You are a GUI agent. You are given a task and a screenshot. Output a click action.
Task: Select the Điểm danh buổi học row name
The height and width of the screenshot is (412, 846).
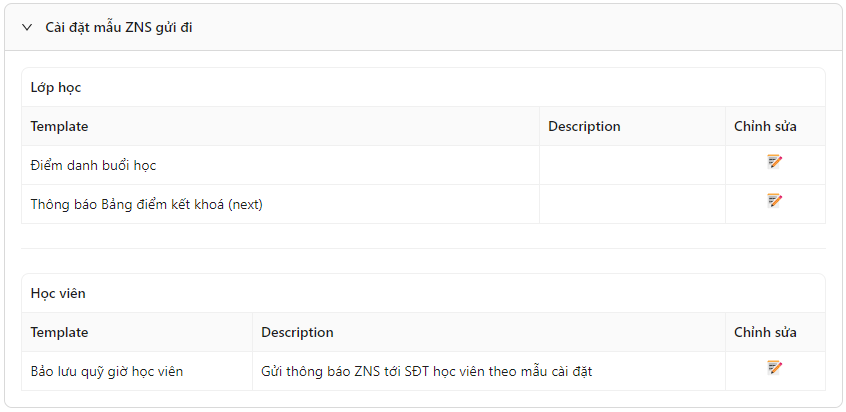93,166
